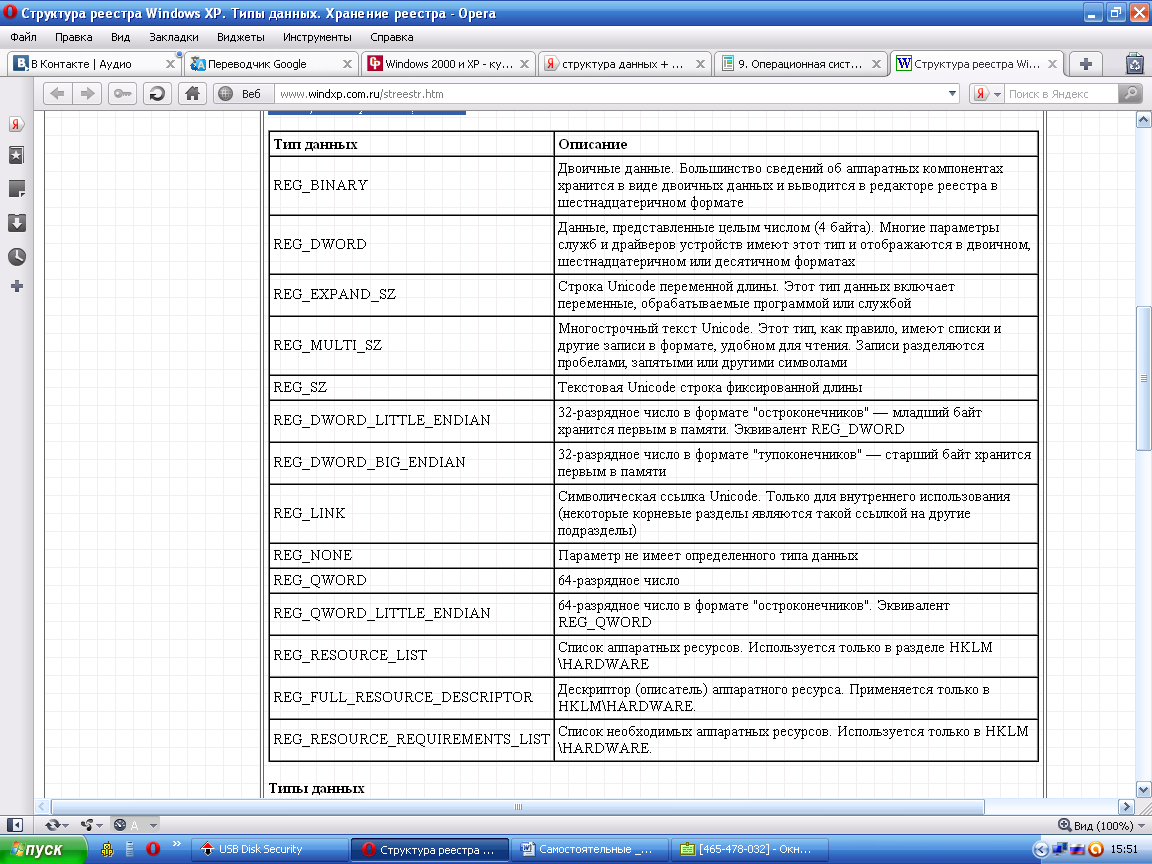The image size is (1152, 864).
Task: Click the REG_RESOURCE_REQUIREMENTS_LIST cell
Action: (411, 739)
